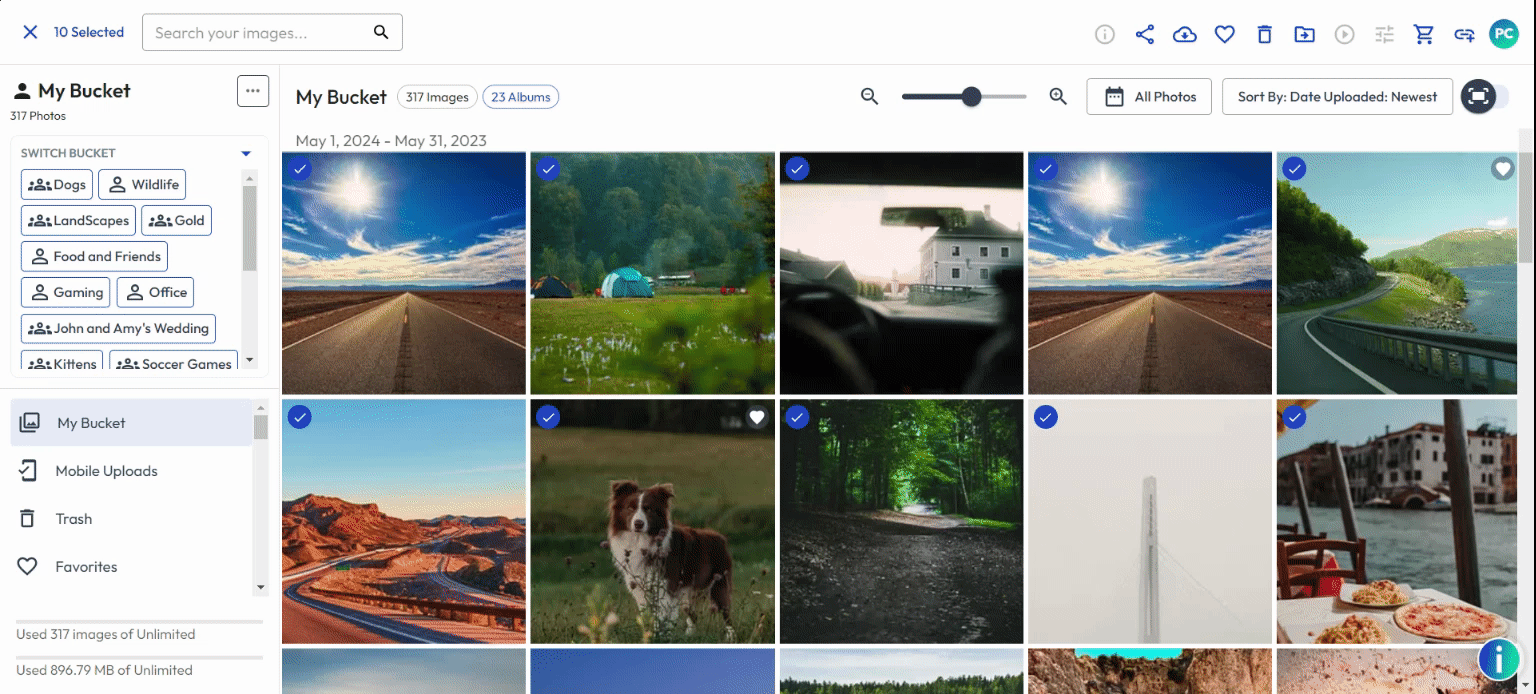Open the Trash section in the sidebar

click(x=131, y=519)
